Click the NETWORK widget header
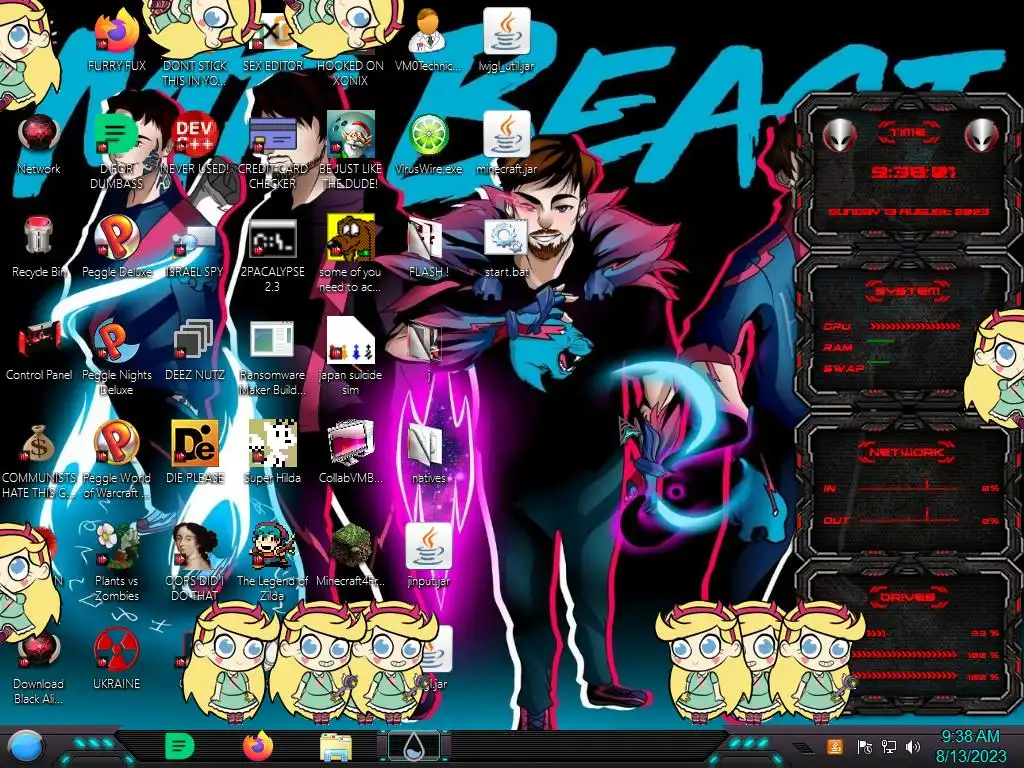Image resolution: width=1024 pixels, height=768 pixels. point(907,452)
